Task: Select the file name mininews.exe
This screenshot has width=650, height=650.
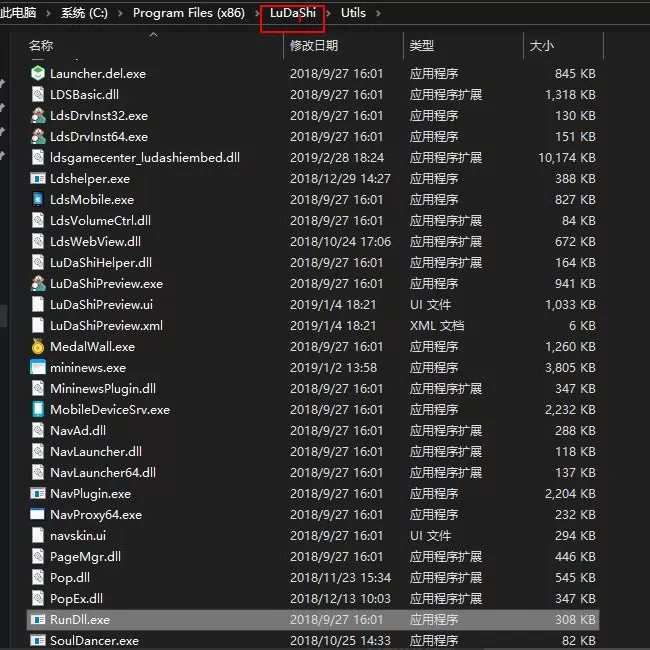Action: pos(88,368)
